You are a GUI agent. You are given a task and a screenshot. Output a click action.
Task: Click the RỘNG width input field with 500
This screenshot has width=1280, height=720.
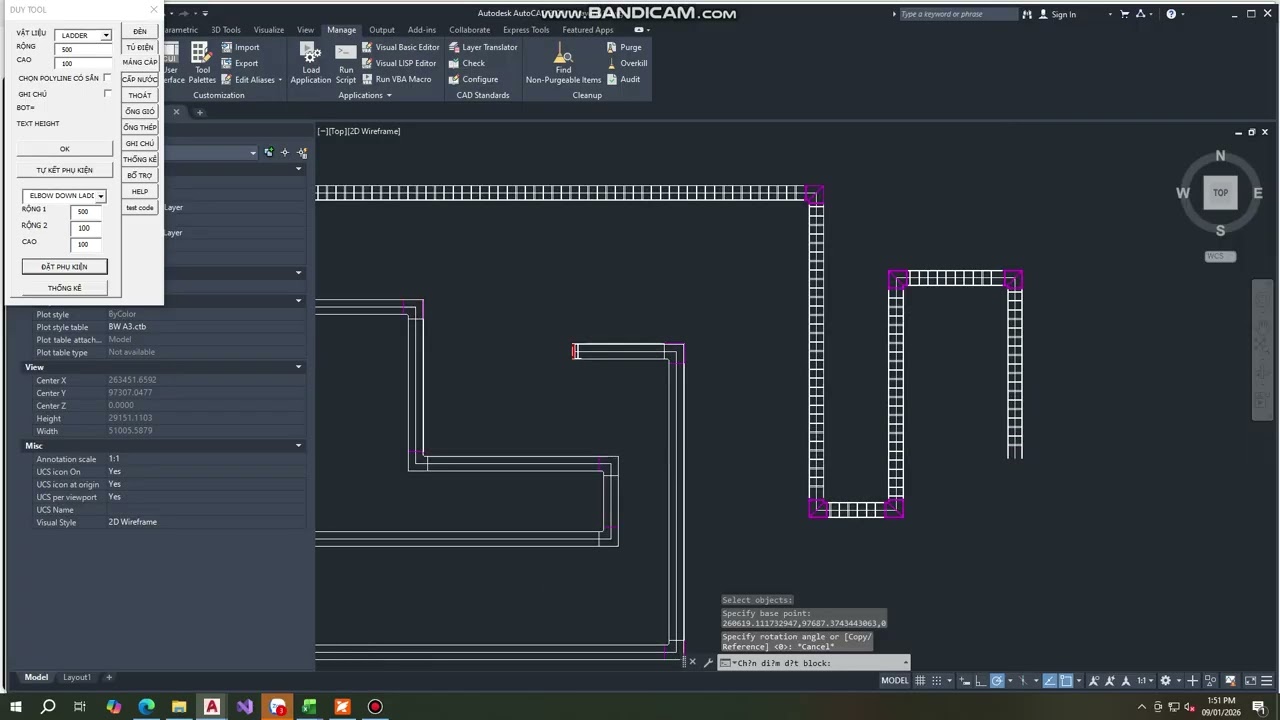[x=84, y=49]
